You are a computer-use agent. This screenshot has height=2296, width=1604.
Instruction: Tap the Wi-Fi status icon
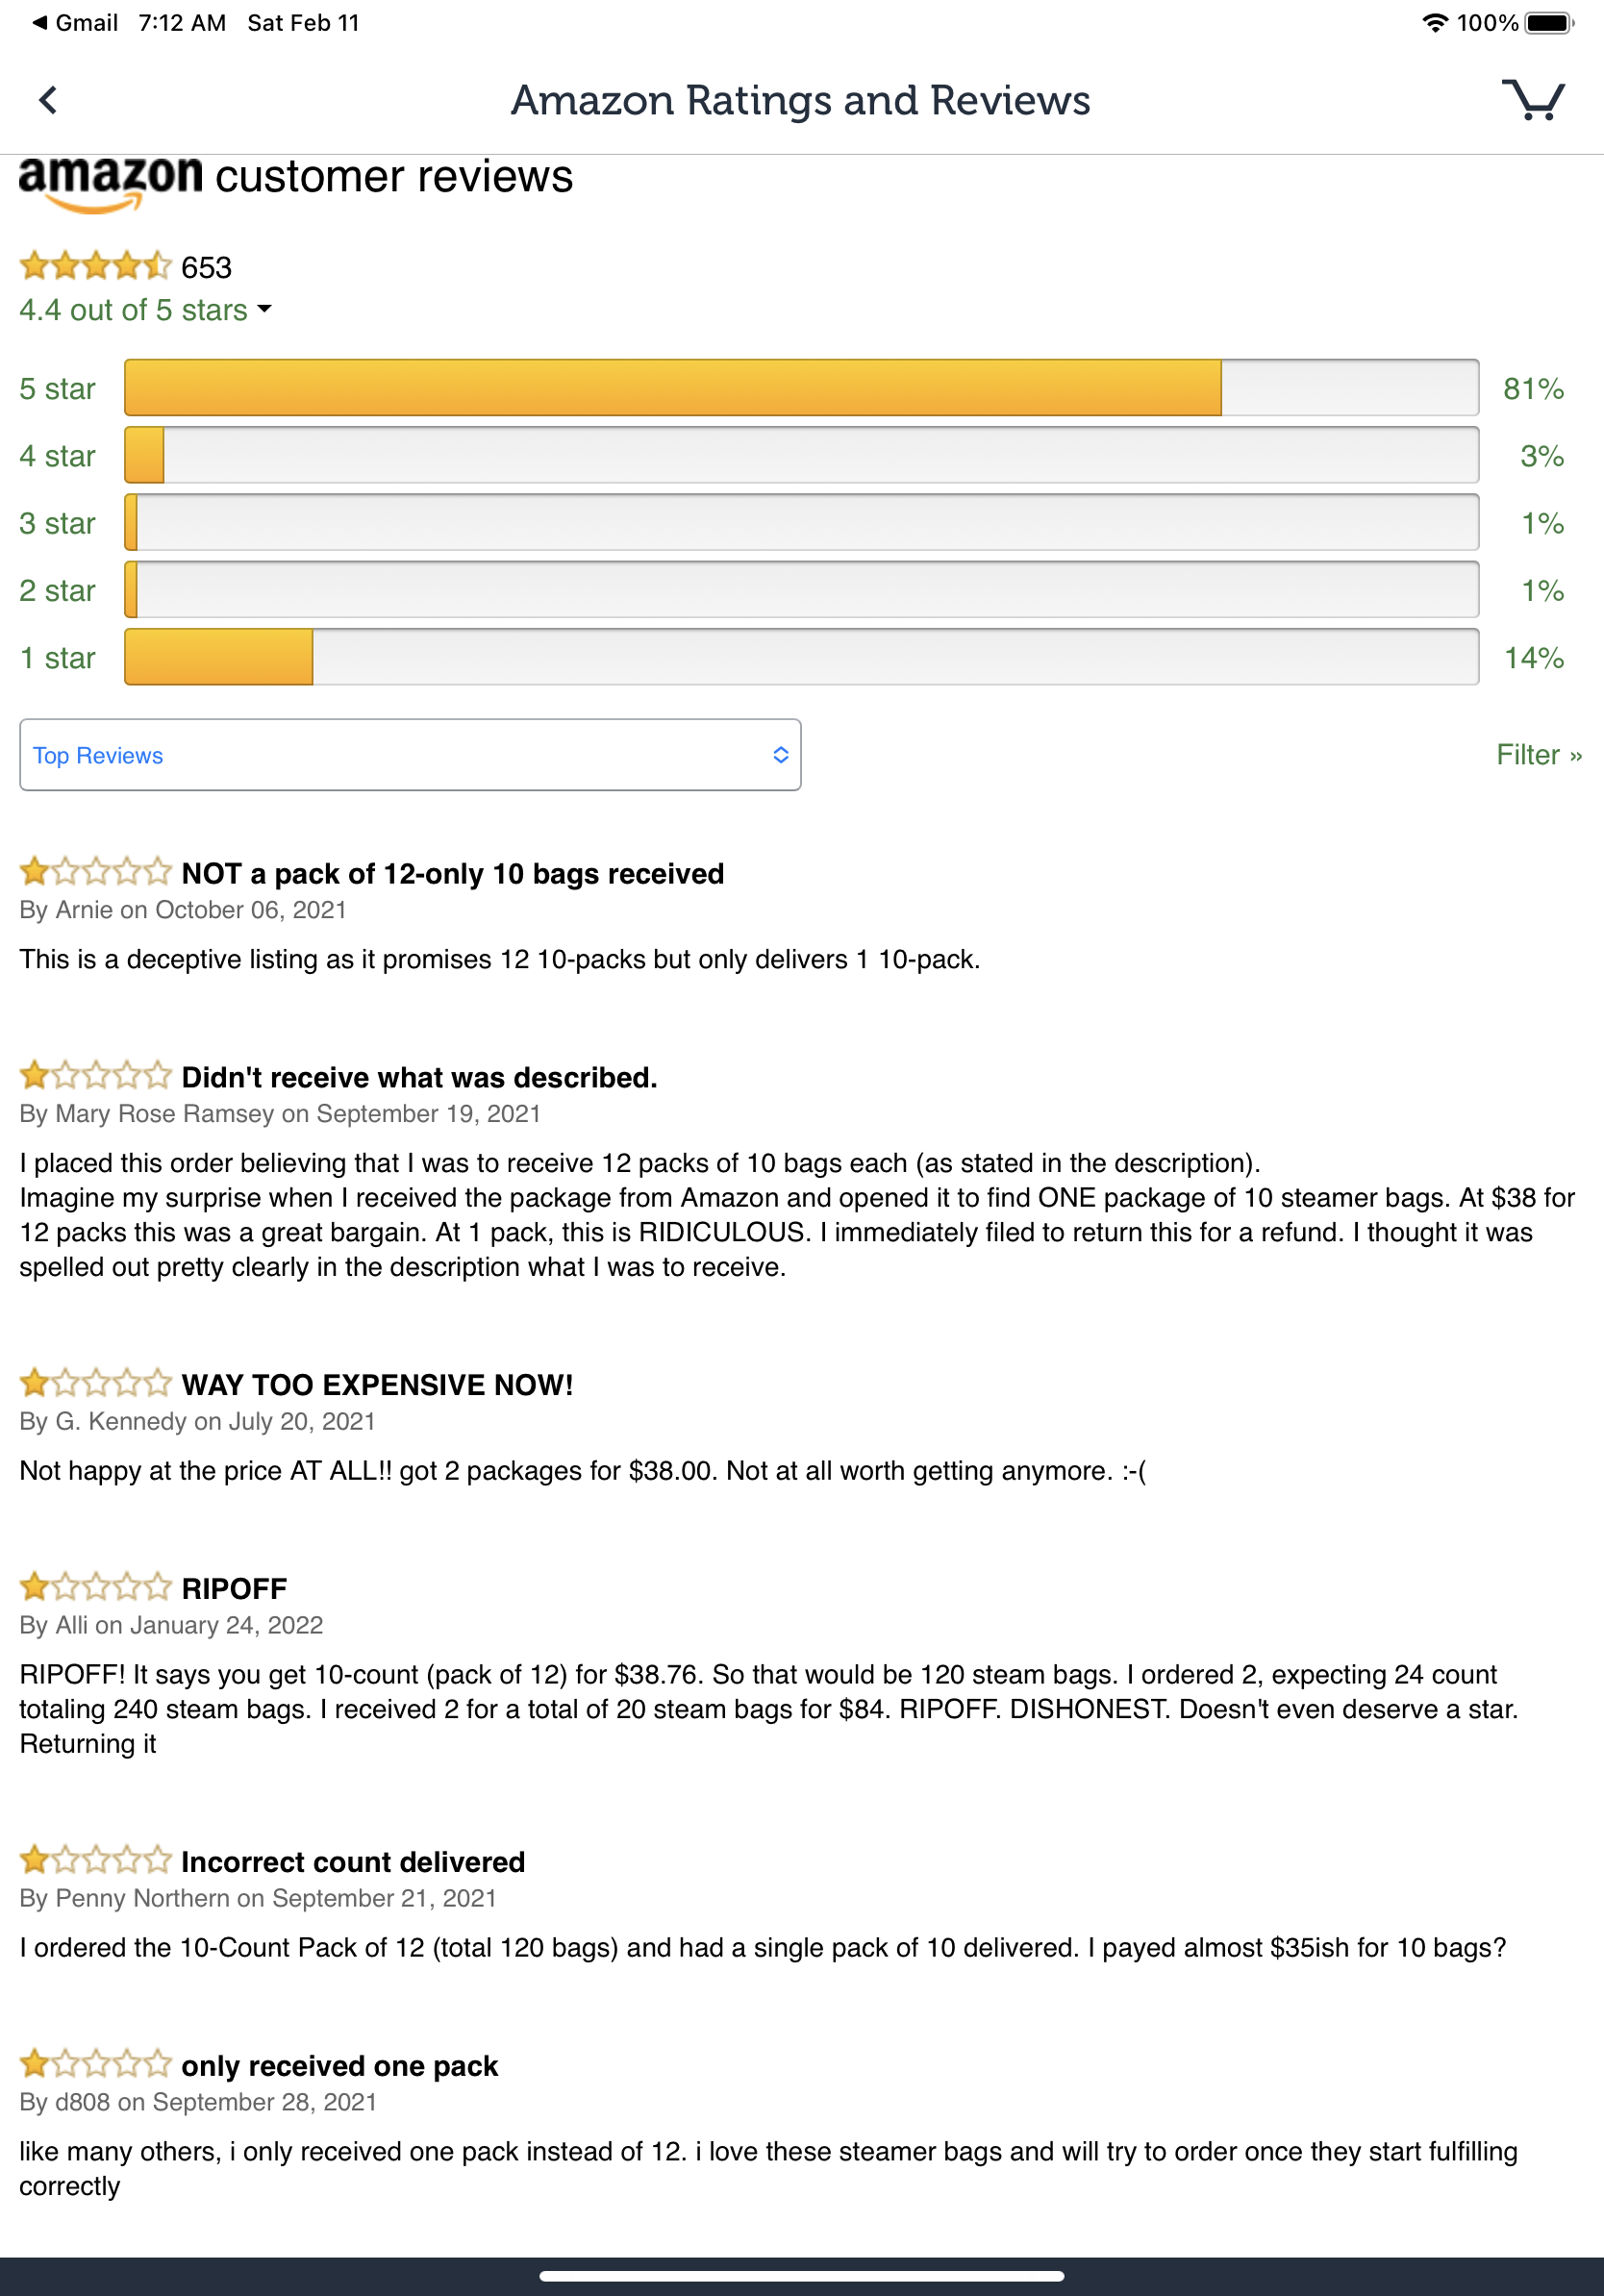(1435, 22)
